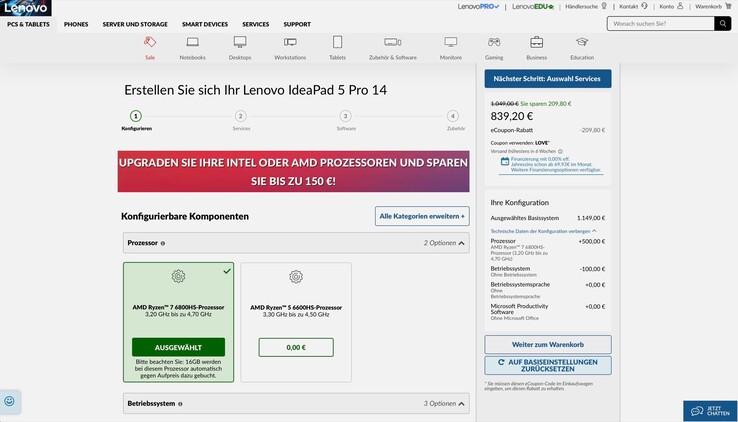Viewport: 738px width, 422px height.
Task: Click Ausgewähltes Basissystem row
Action: pos(548,218)
